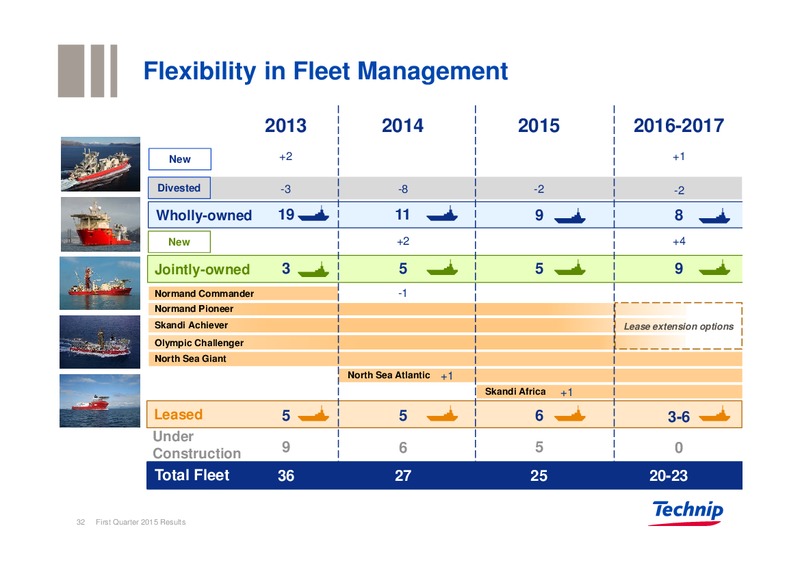The image size is (800, 565).
Task: Click the green ship icon beside Jointly-owned 3
Action: pyautogui.click(x=313, y=269)
